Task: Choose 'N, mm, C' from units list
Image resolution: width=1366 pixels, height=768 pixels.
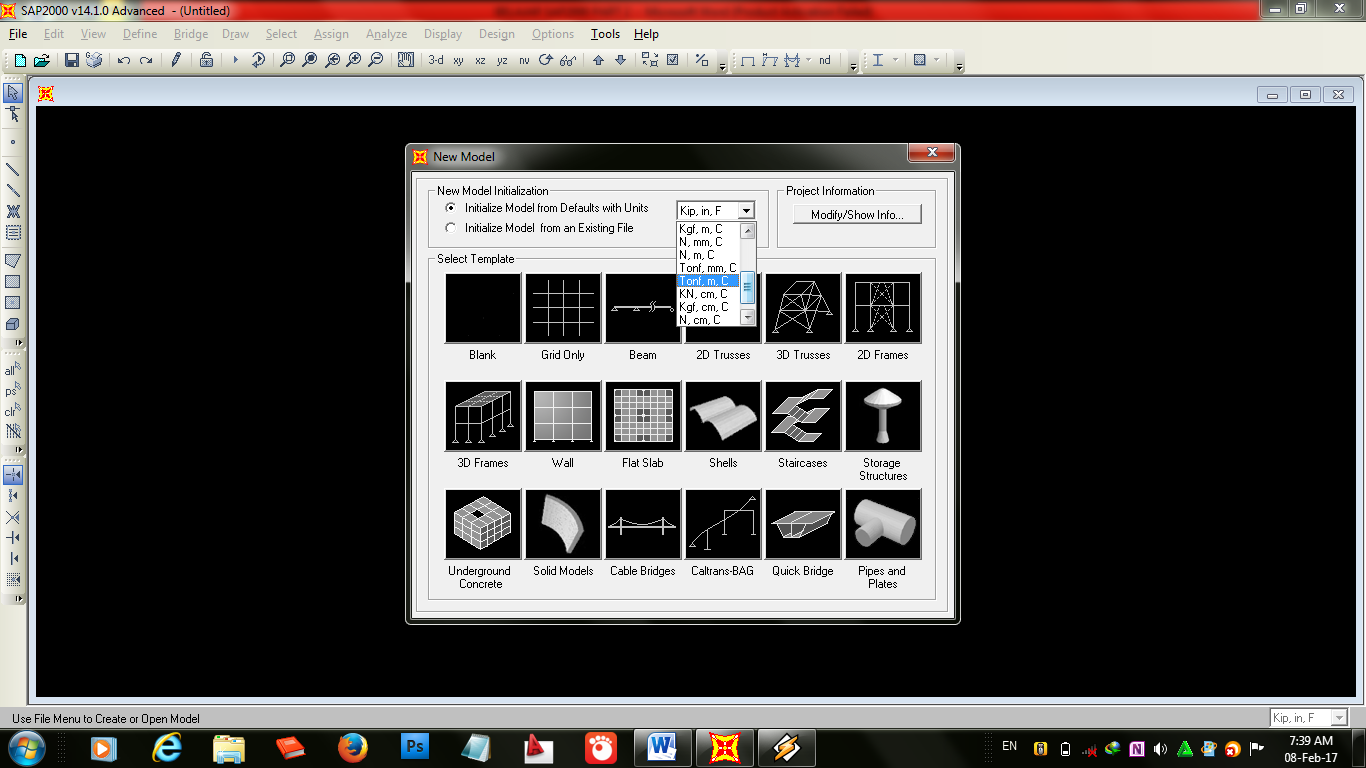Action: [708, 242]
